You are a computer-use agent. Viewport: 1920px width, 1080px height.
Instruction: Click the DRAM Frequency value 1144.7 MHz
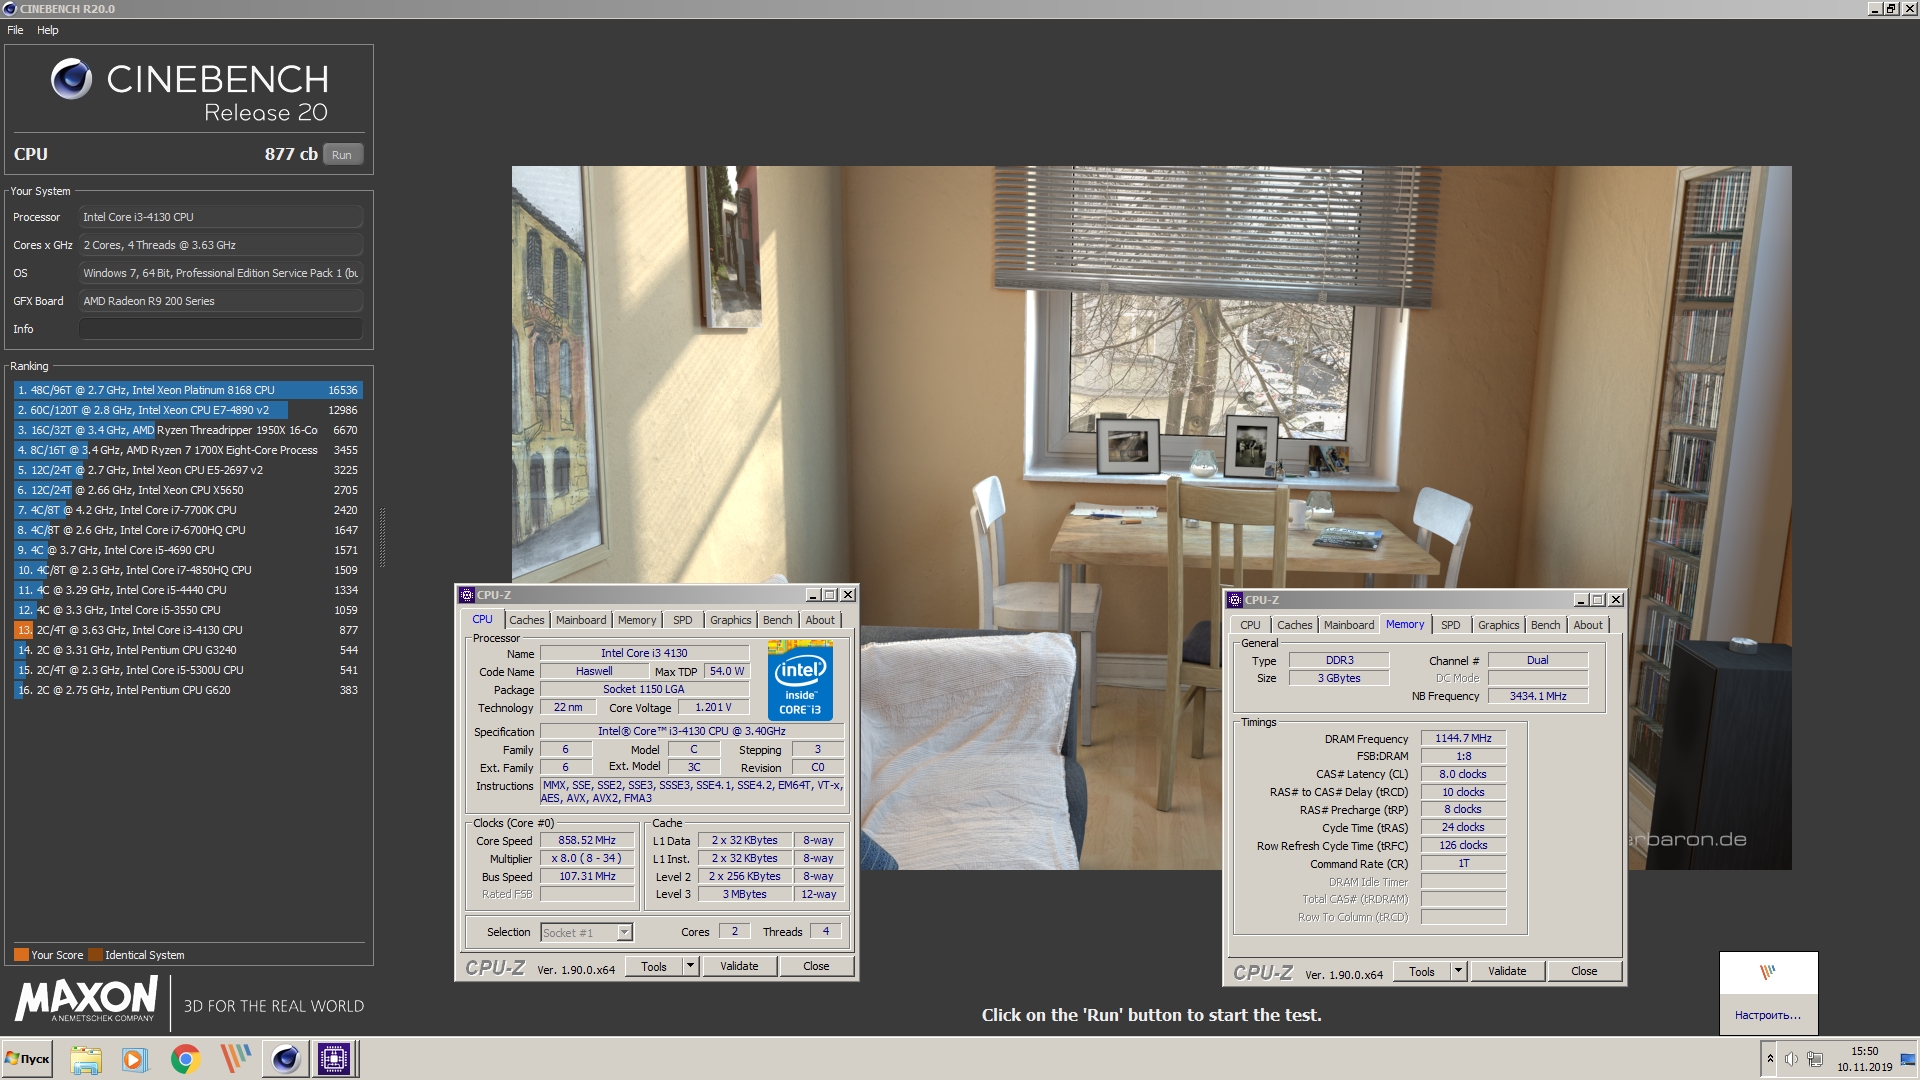(1463, 739)
